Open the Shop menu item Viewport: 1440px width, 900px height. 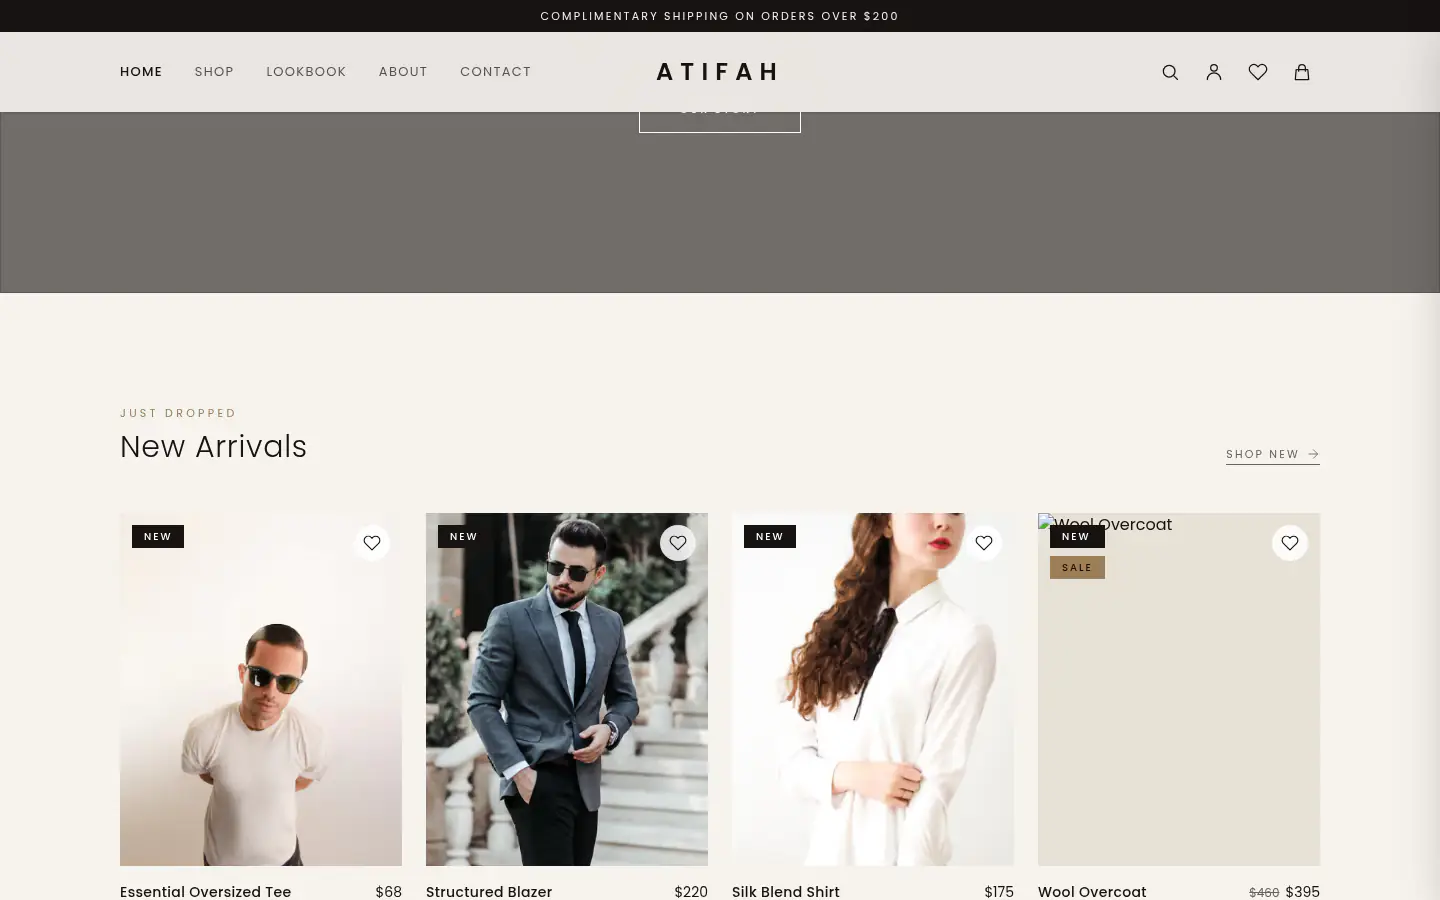(x=214, y=72)
